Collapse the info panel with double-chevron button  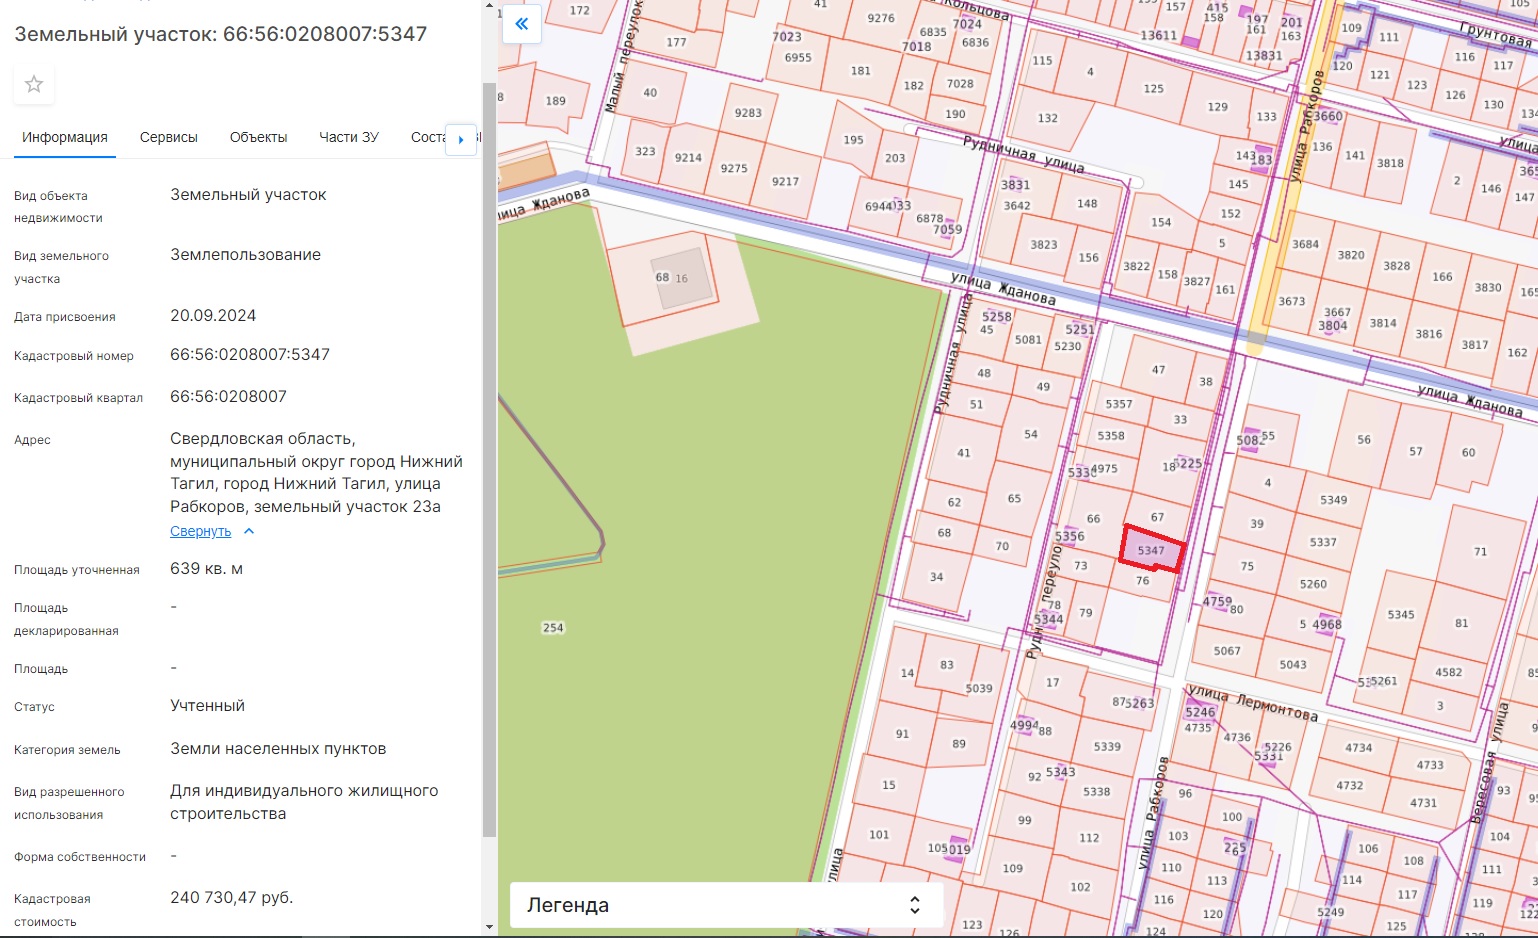(522, 24)
